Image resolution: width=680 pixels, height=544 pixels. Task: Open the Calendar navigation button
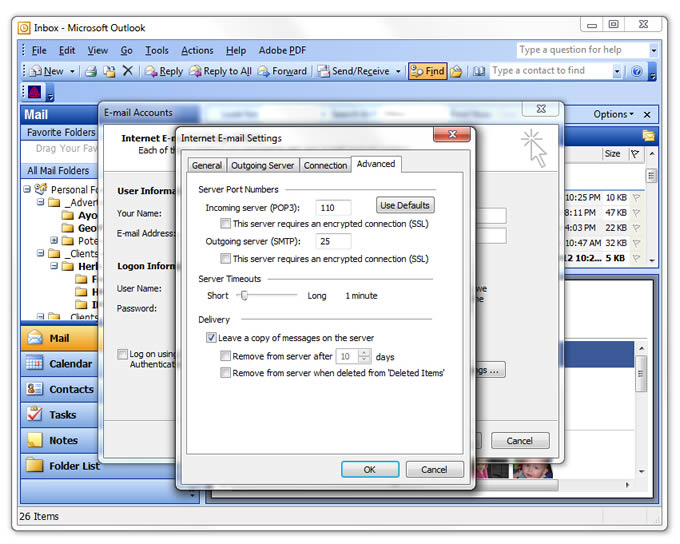59,364
